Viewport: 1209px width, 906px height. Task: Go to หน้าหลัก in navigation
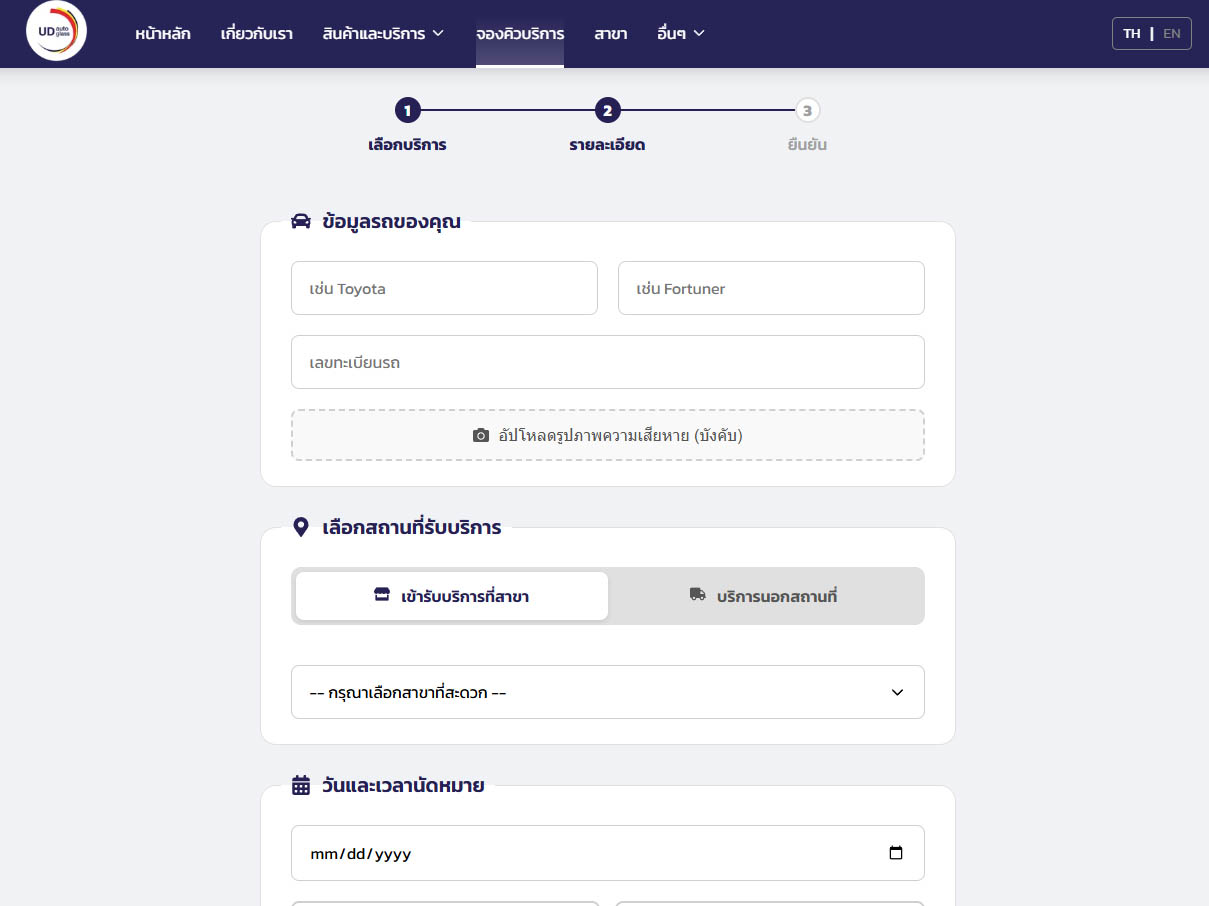point(163,34)
